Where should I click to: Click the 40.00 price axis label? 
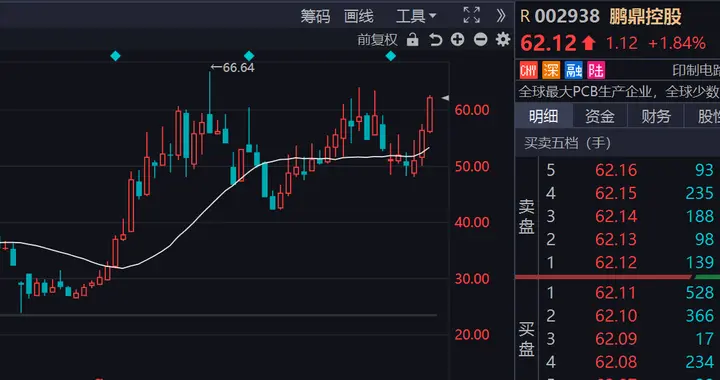tap(472, 223)
